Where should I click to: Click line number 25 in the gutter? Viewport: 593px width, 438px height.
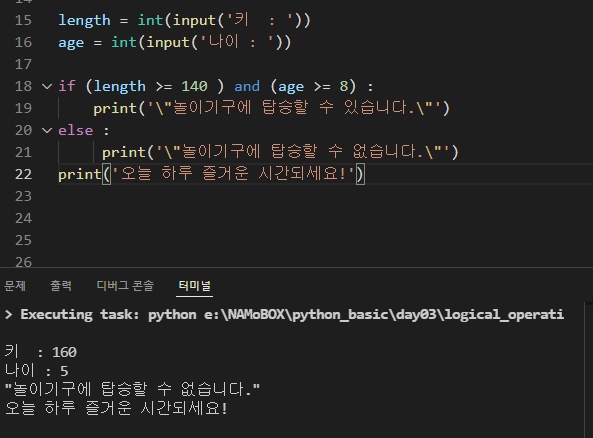pyautogui.click(x=23, y=240)
